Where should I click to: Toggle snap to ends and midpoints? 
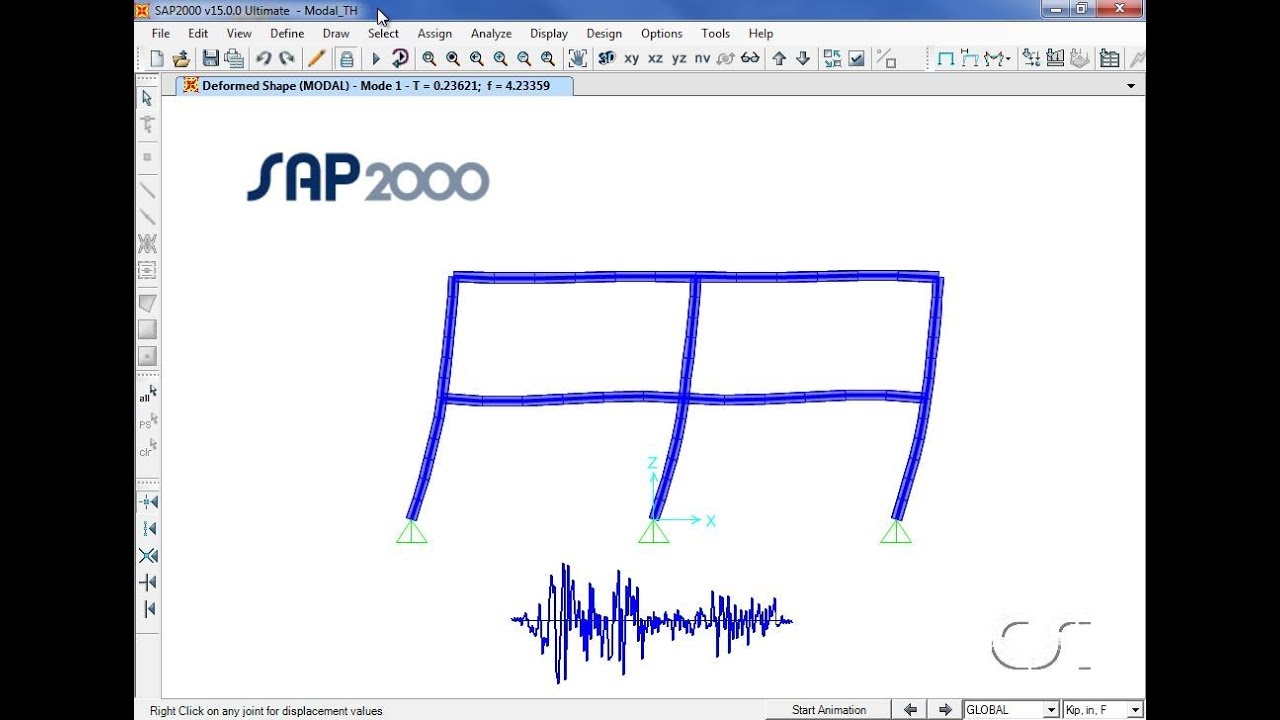point(148,529)
